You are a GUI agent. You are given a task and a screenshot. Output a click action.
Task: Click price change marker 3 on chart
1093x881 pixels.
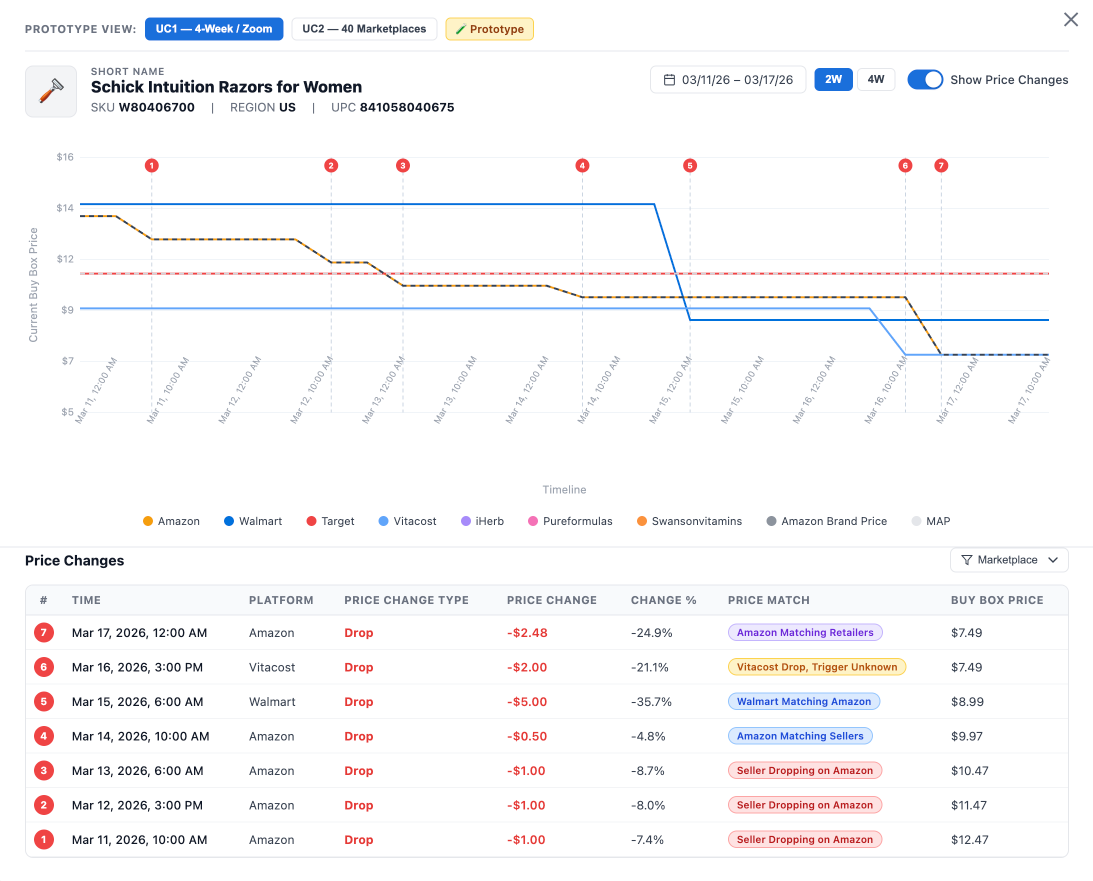[403, 165]
